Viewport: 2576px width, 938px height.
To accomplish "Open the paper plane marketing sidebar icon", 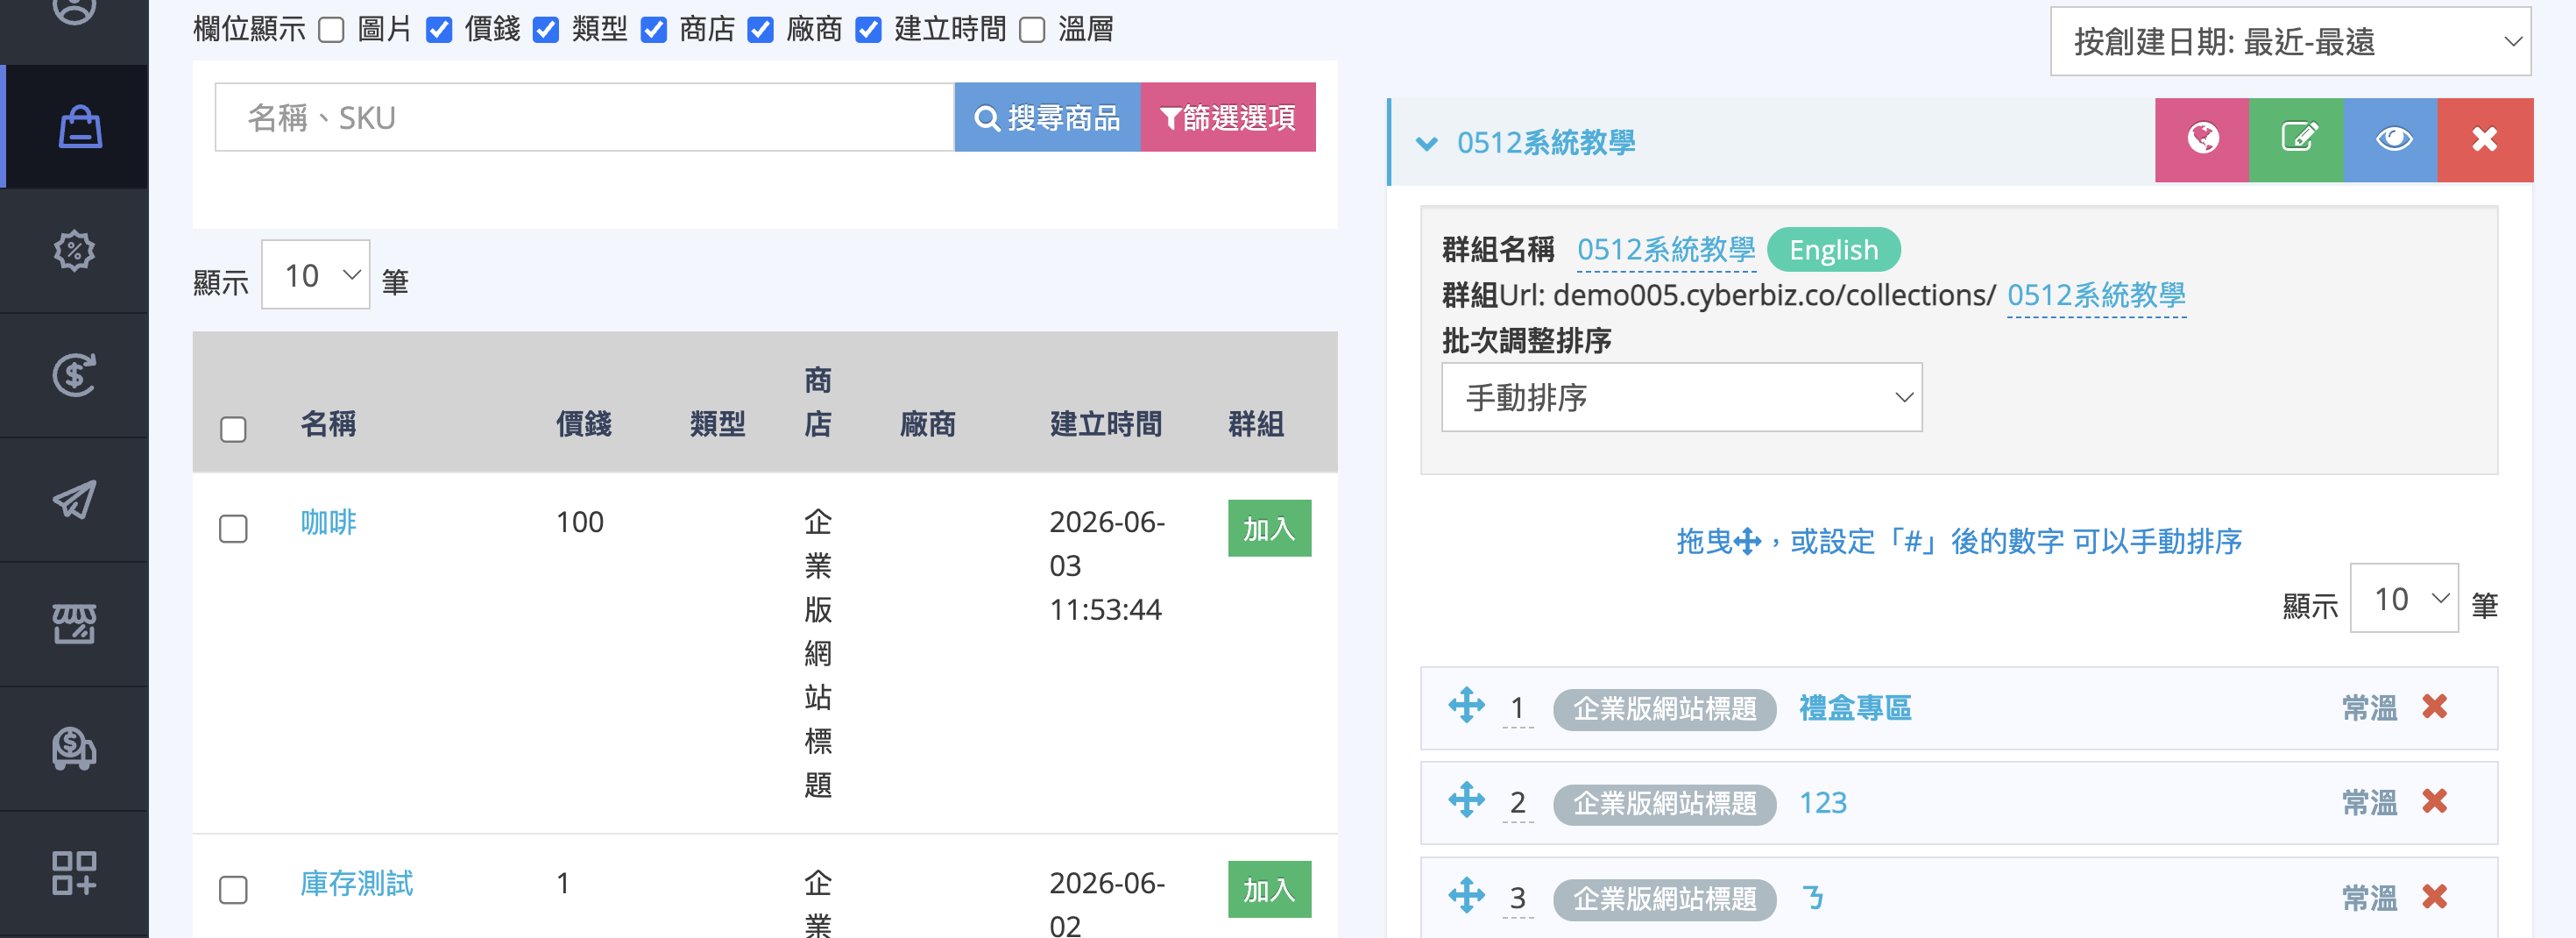I will tap(74, 499).
